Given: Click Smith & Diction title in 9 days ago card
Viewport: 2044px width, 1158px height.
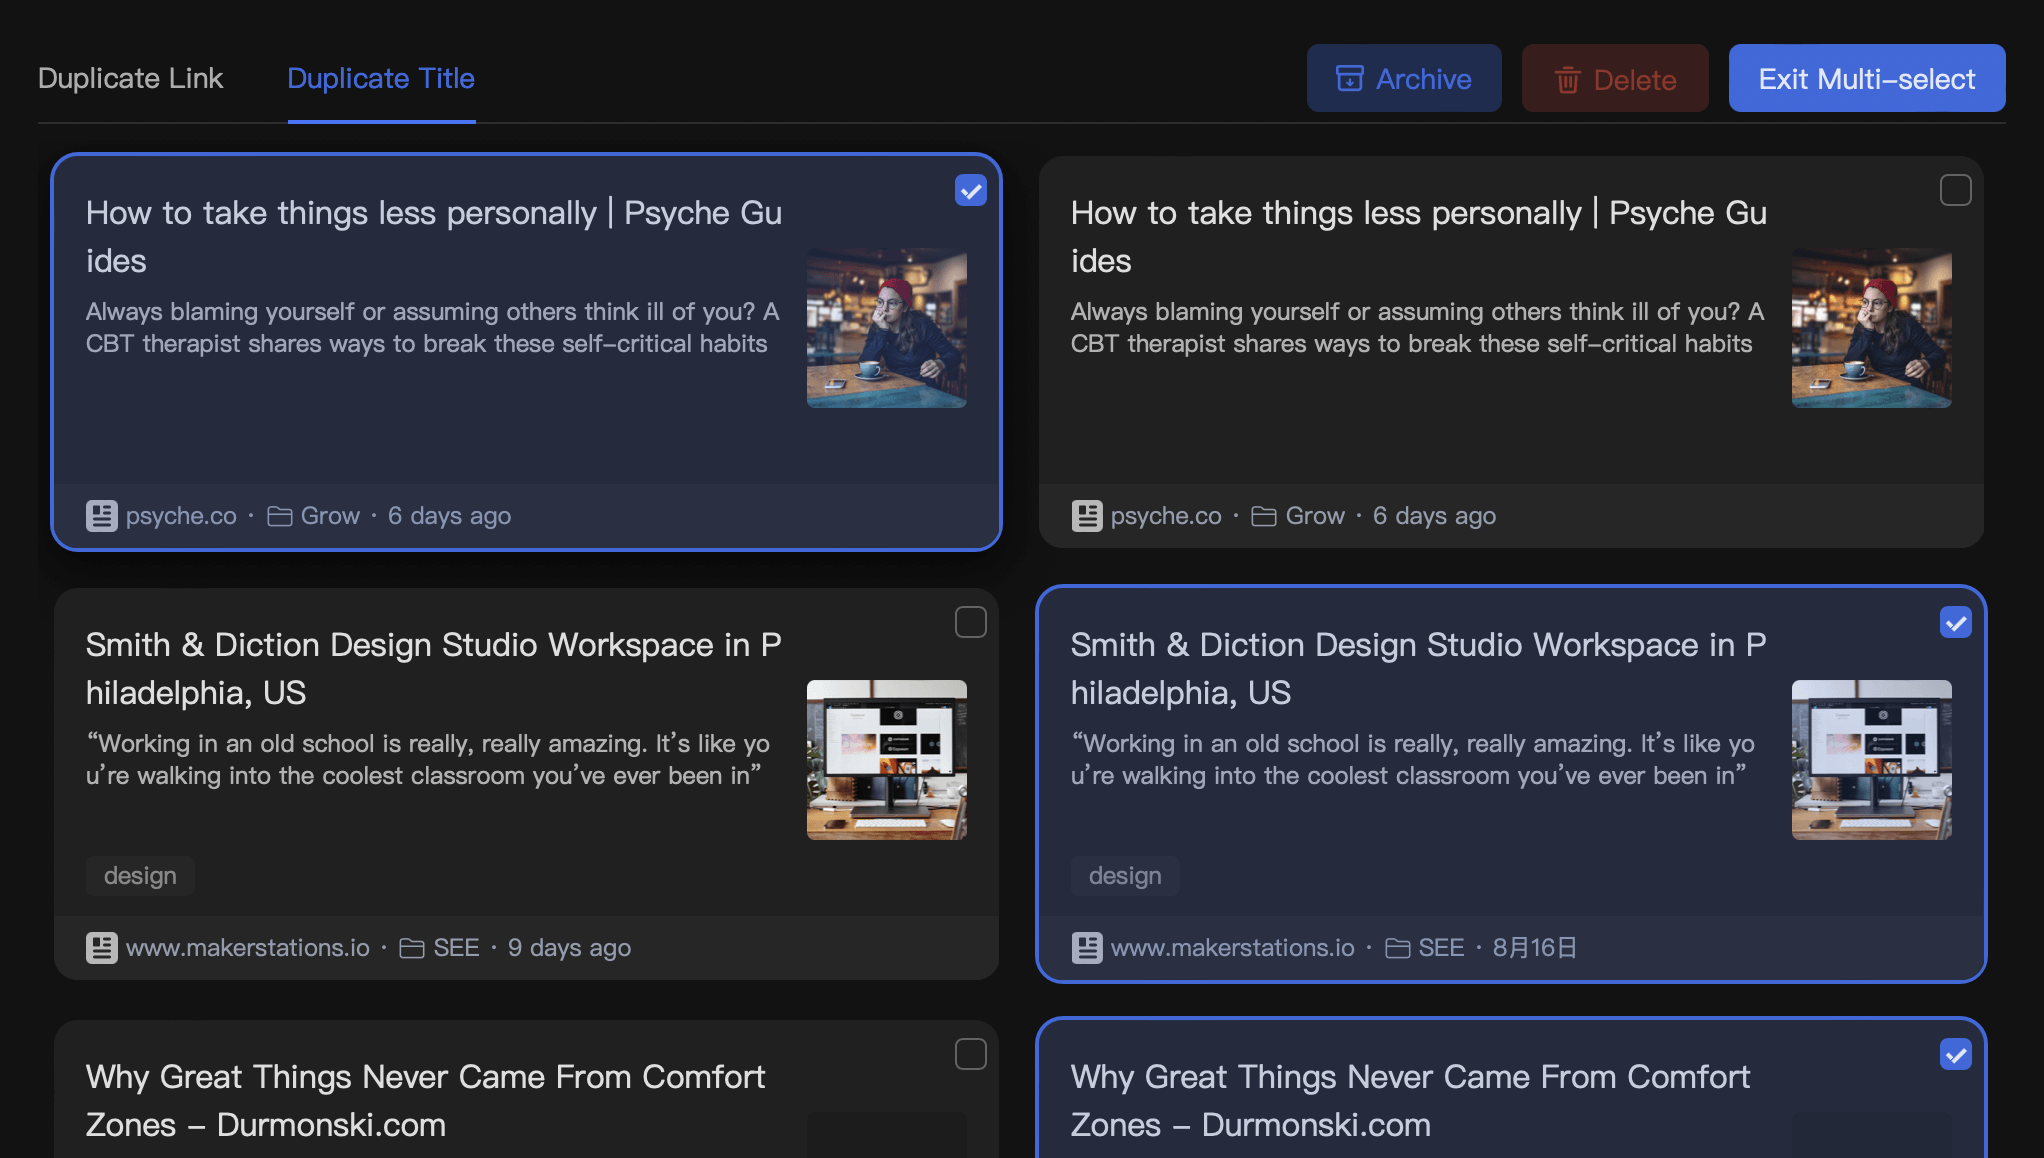Looking at the screenshot, I should tap(434, 669).
